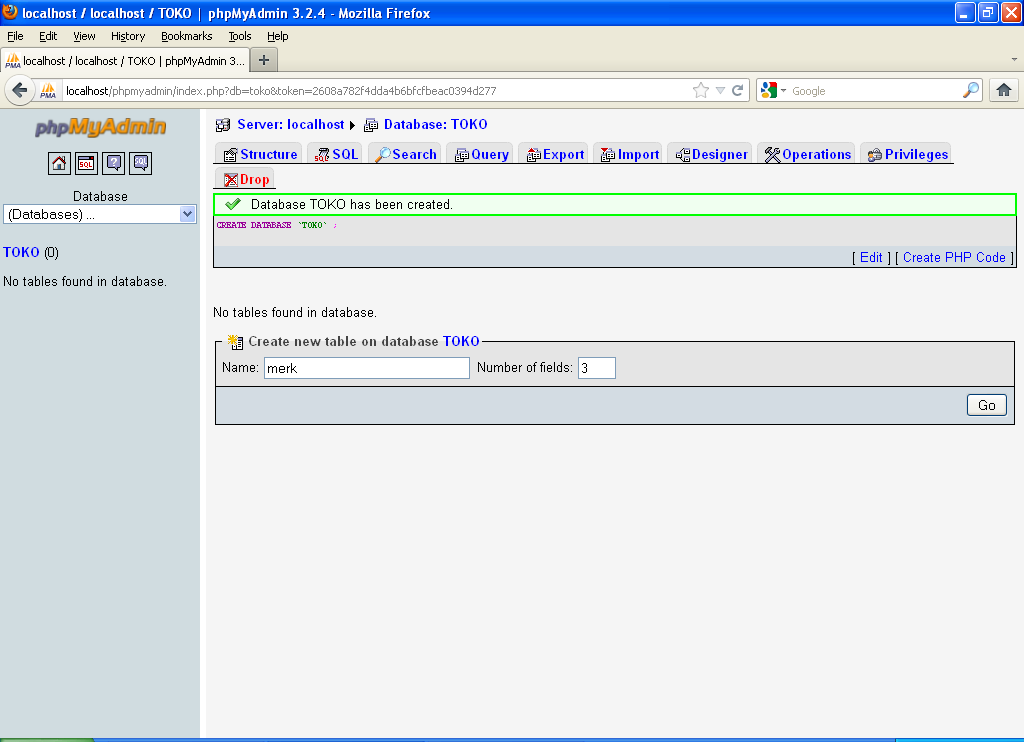
Task: Open the Tools menu
Action: 239,36
